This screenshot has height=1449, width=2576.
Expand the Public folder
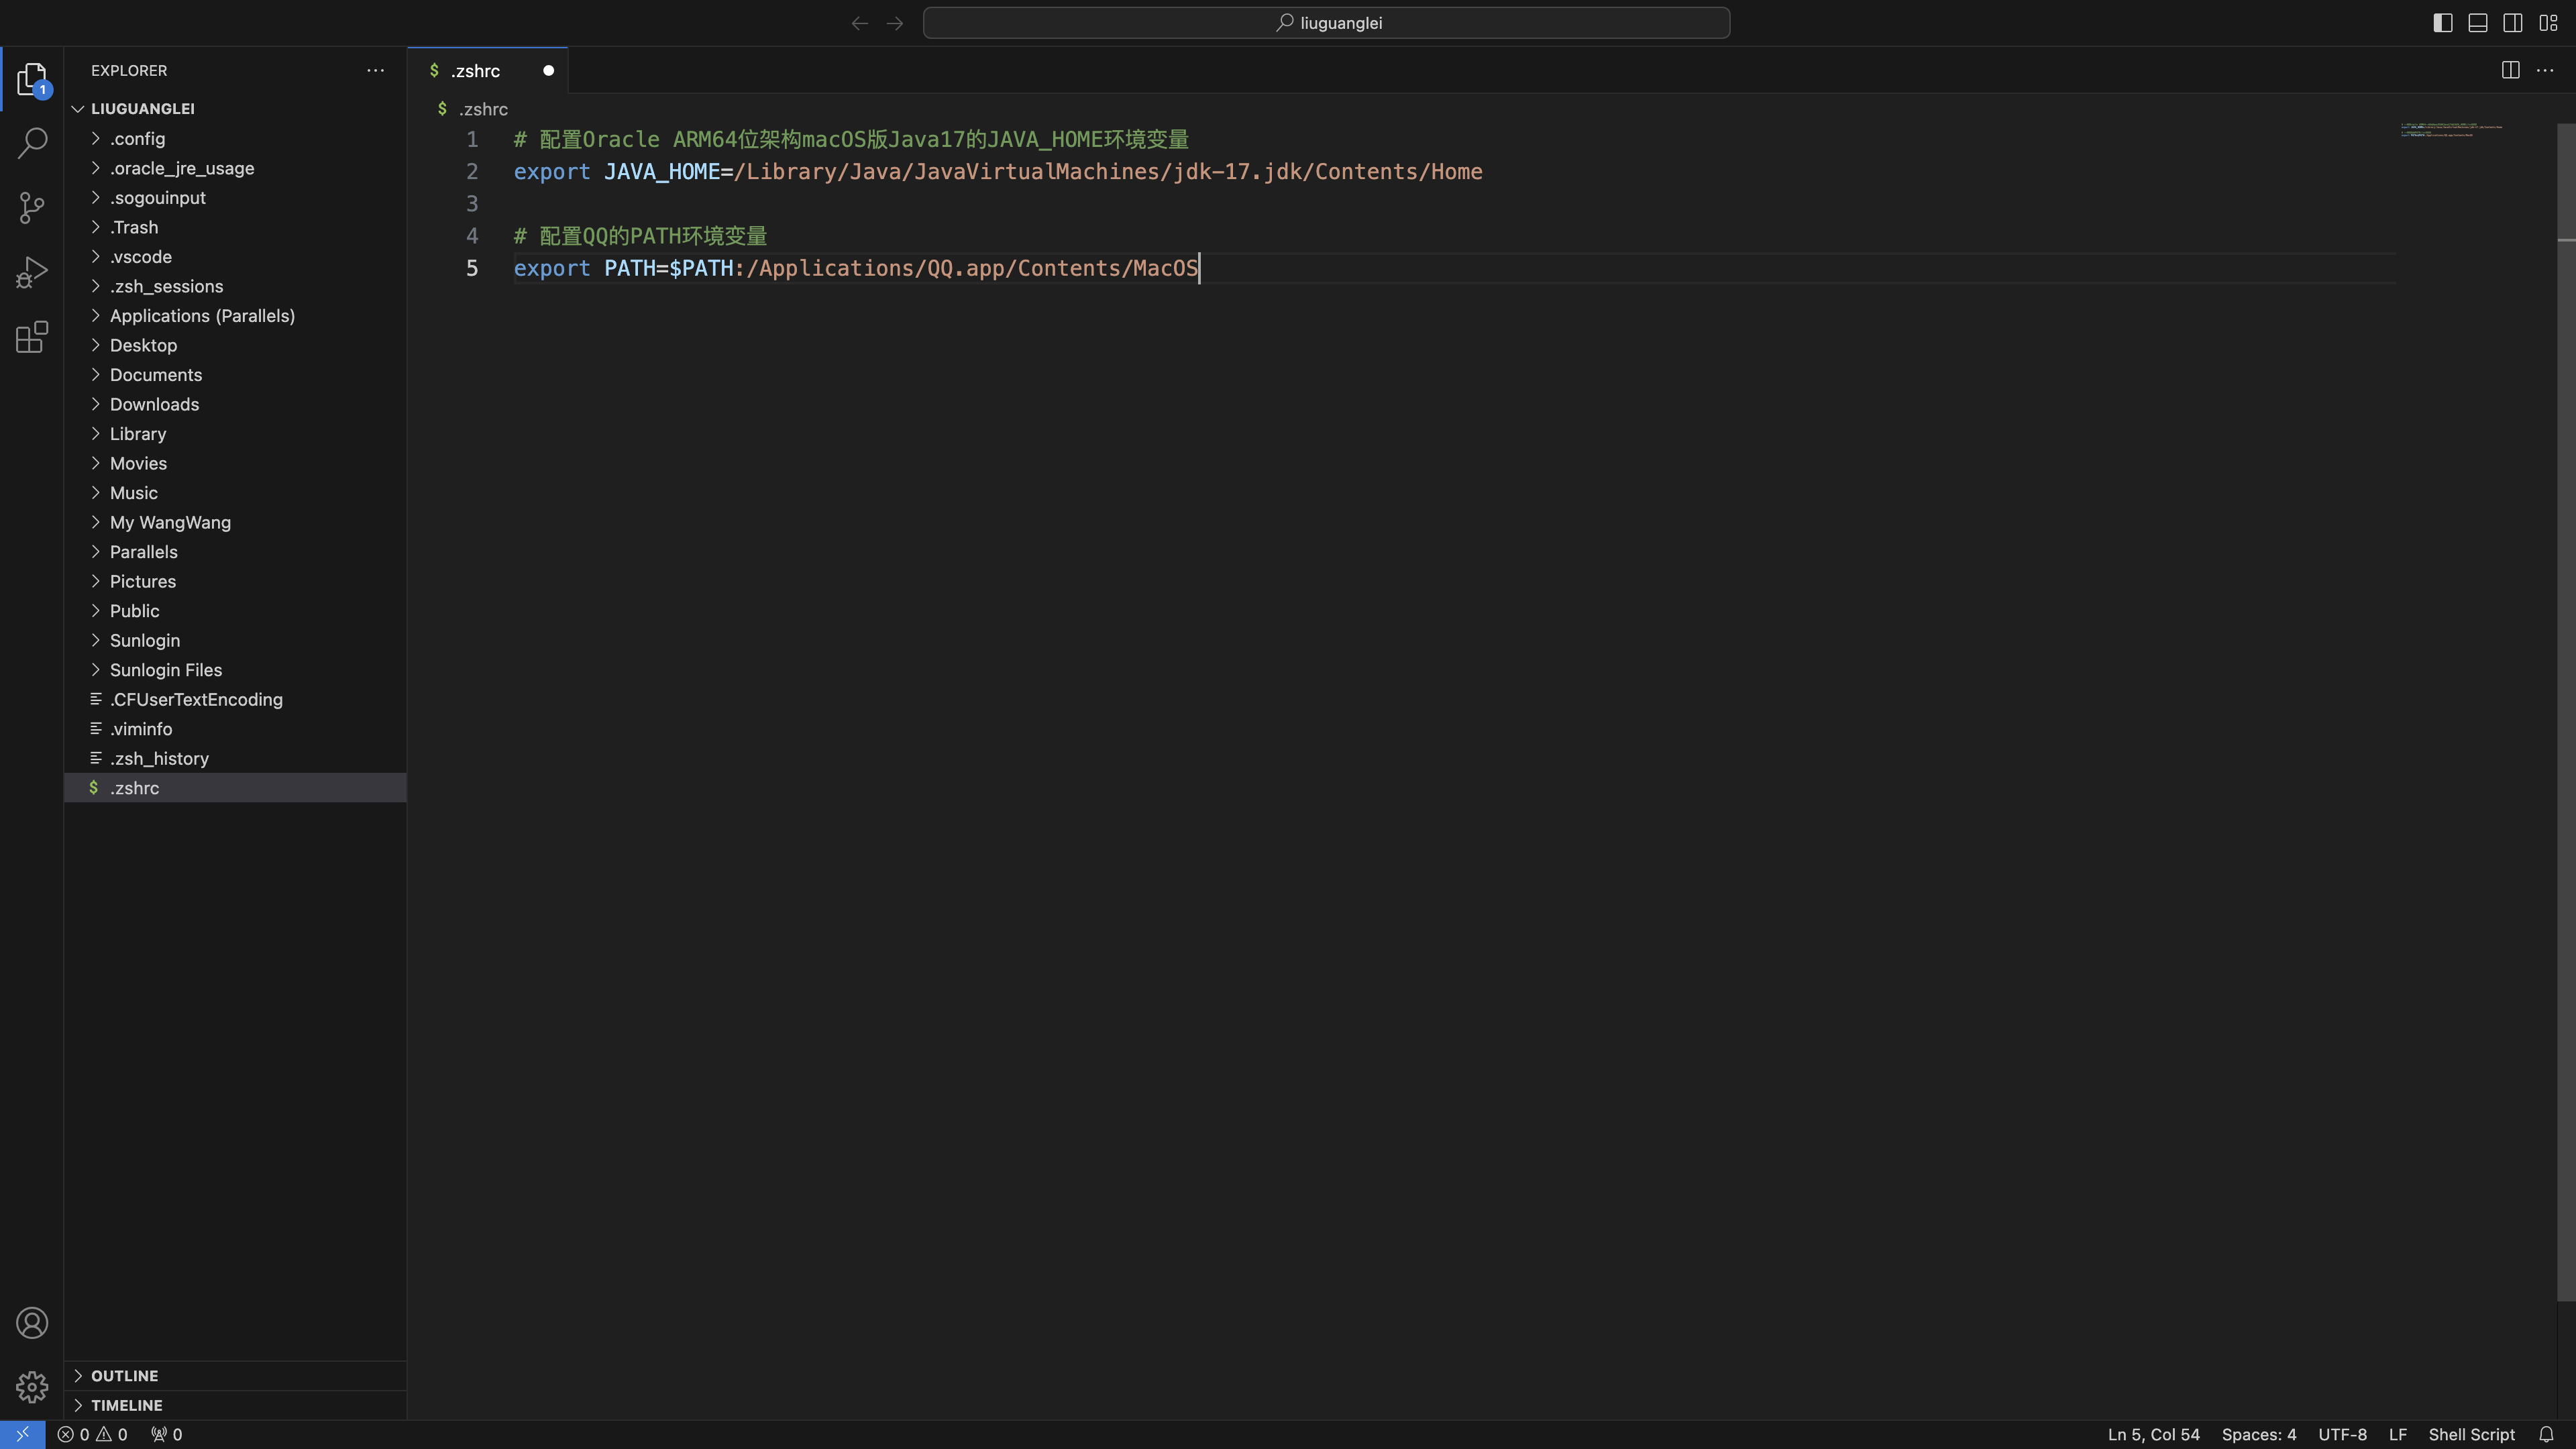tap(235, 610)
